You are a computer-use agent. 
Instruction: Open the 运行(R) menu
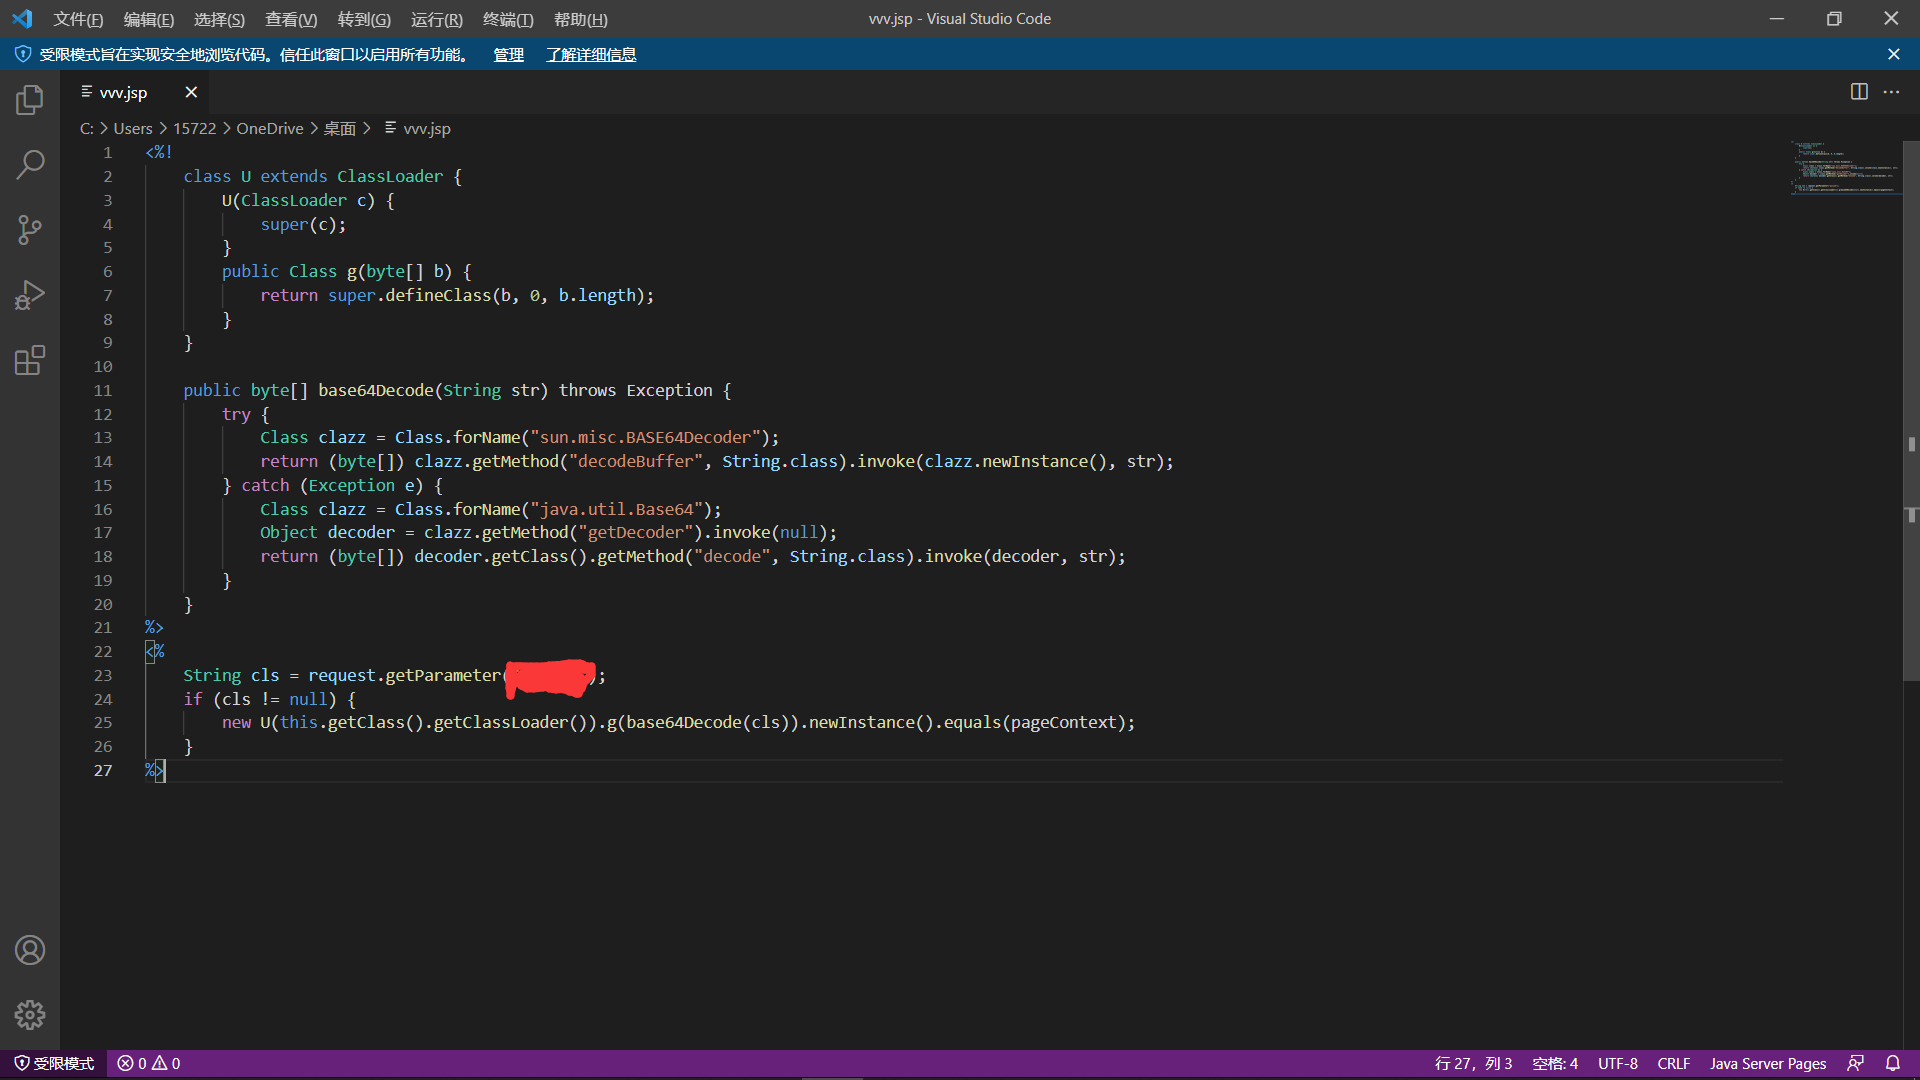pos(437,19)
